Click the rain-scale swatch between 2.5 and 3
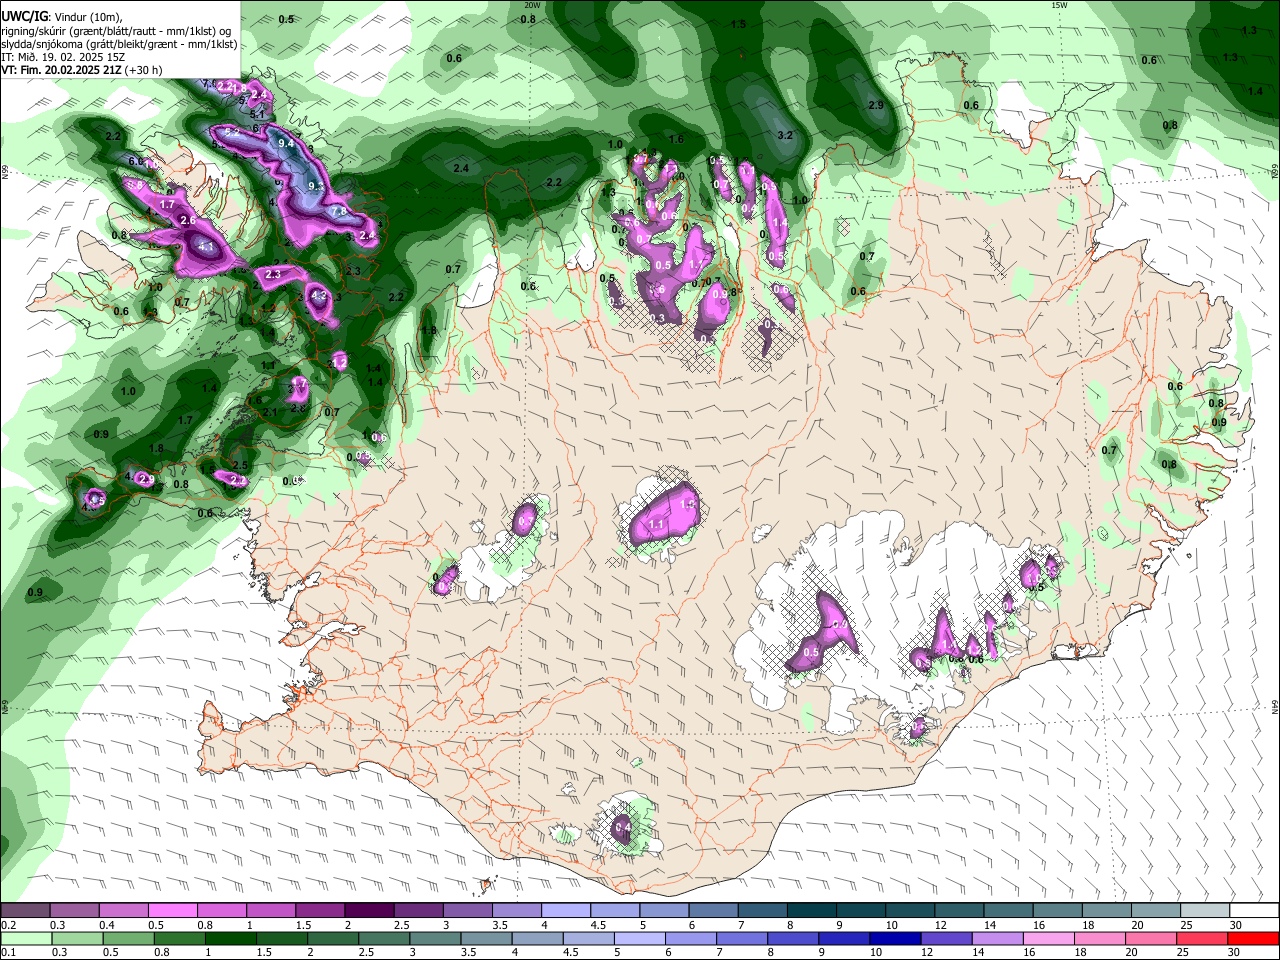1280x960 pixels. 384,938
